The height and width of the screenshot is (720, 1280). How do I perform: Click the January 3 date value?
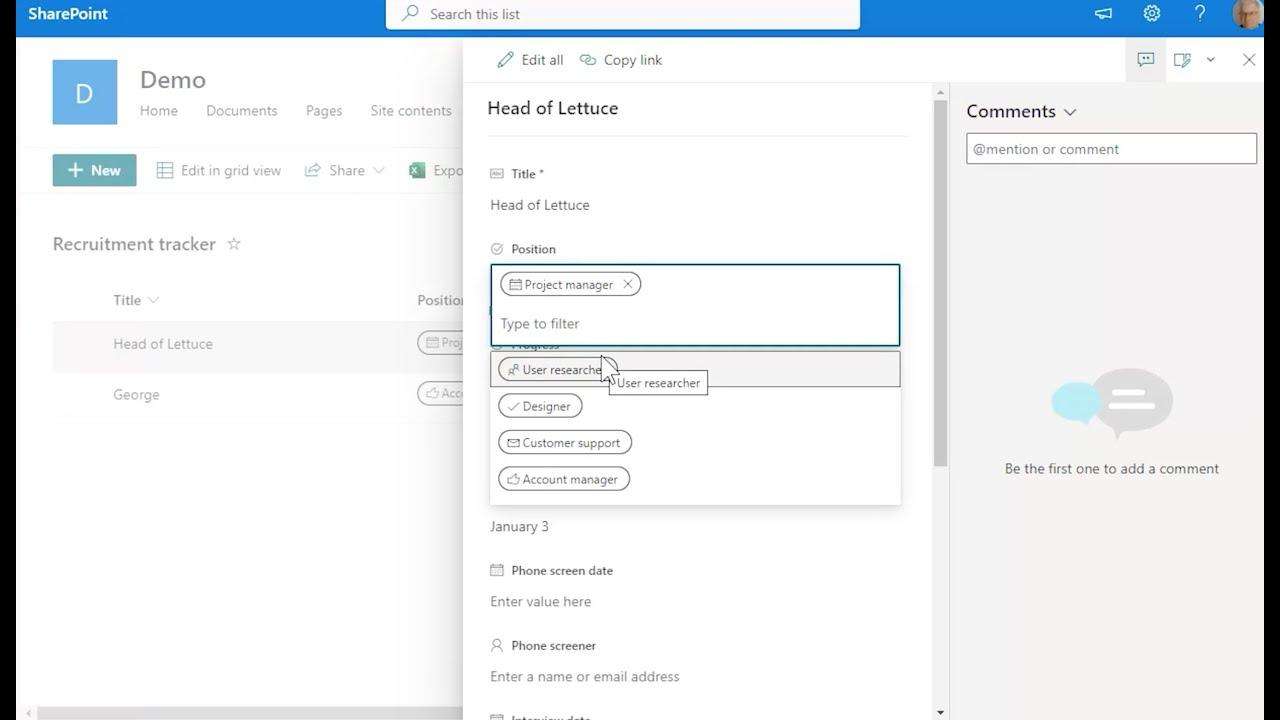tap(519, 526)
